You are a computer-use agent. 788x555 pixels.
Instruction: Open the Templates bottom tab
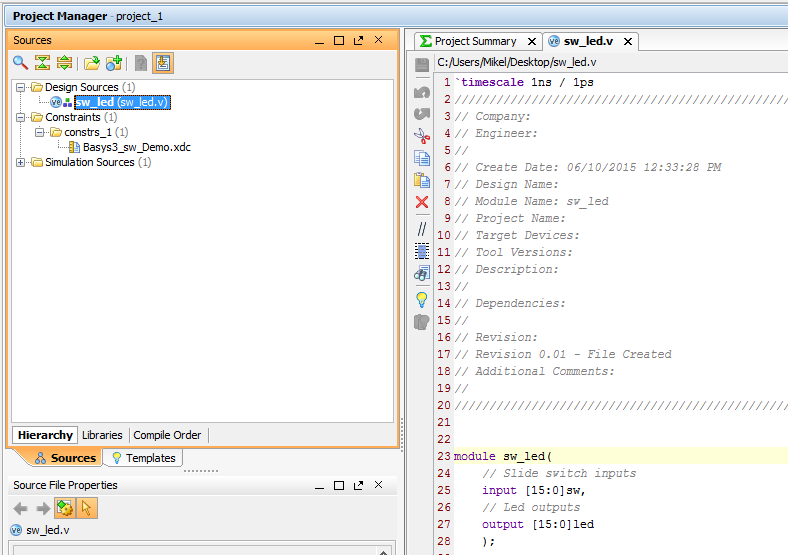pos(143,458)
